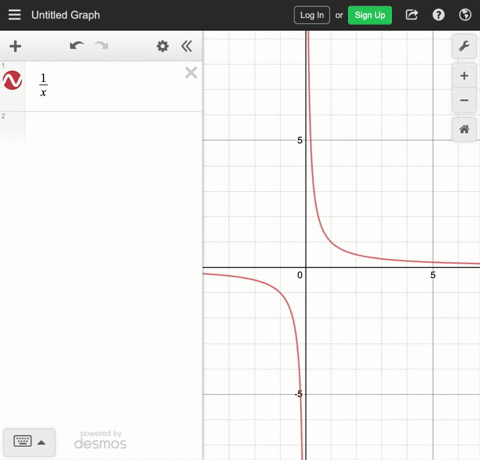Zoom out of the graph
Image resolution: width=480 pixels, height=460 pixels.
464,100
